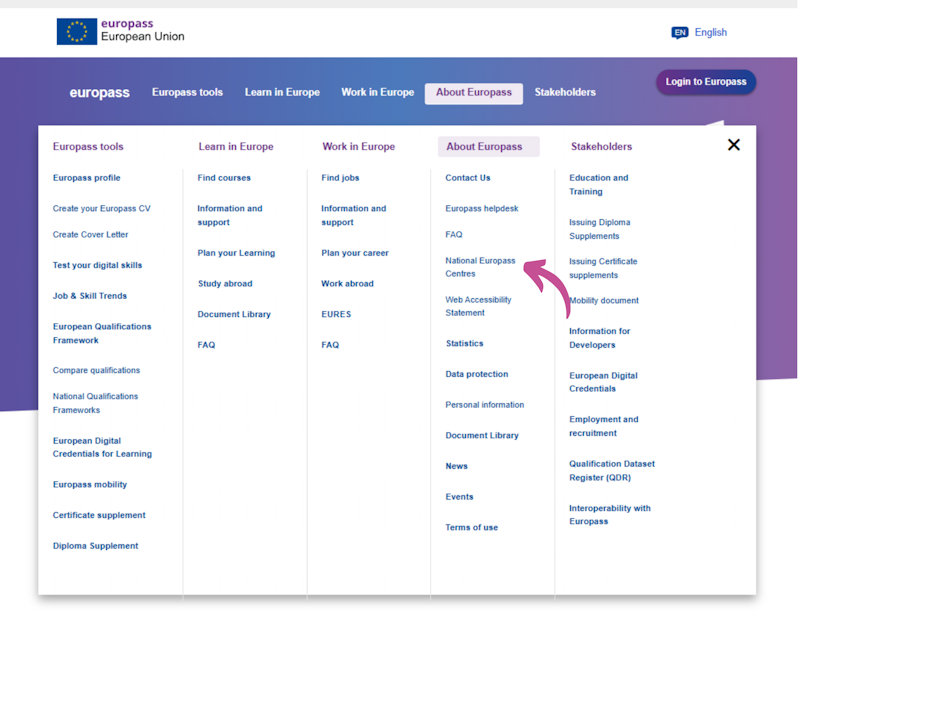Screen dimensions: 945x709
Task: Click News link
Action: pos(456,467)
